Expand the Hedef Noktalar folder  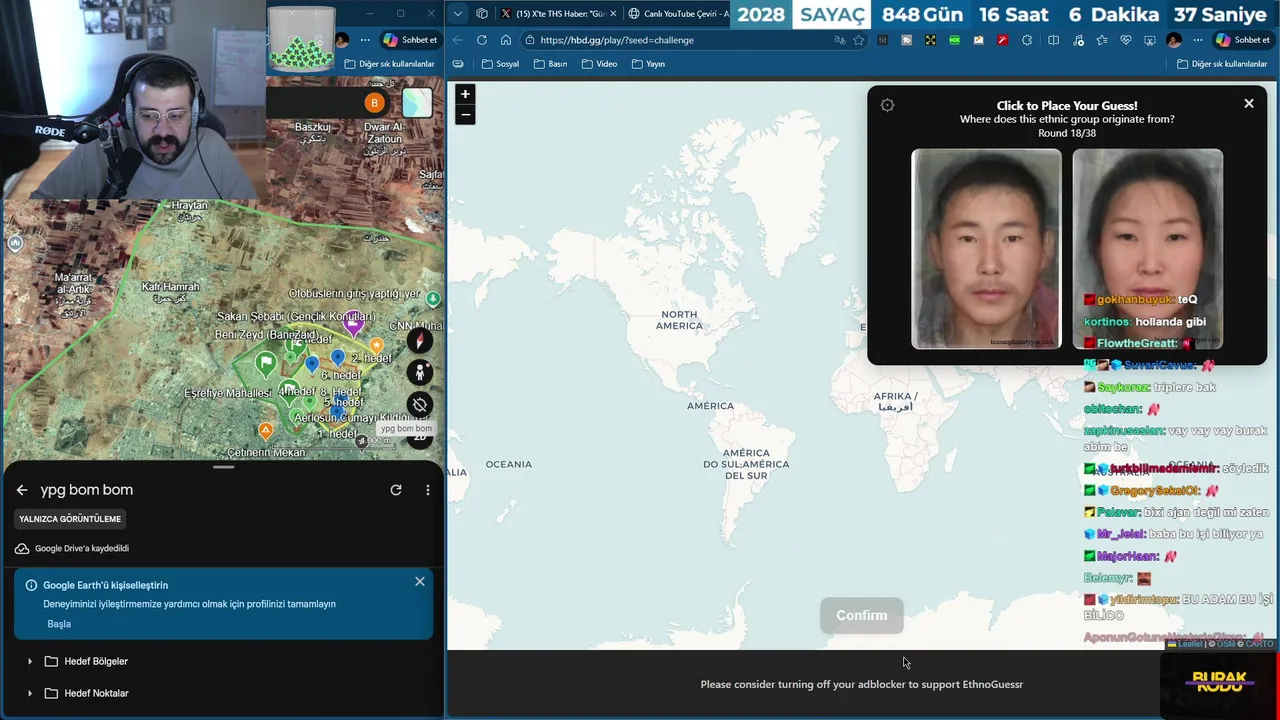tap(29, 693)
